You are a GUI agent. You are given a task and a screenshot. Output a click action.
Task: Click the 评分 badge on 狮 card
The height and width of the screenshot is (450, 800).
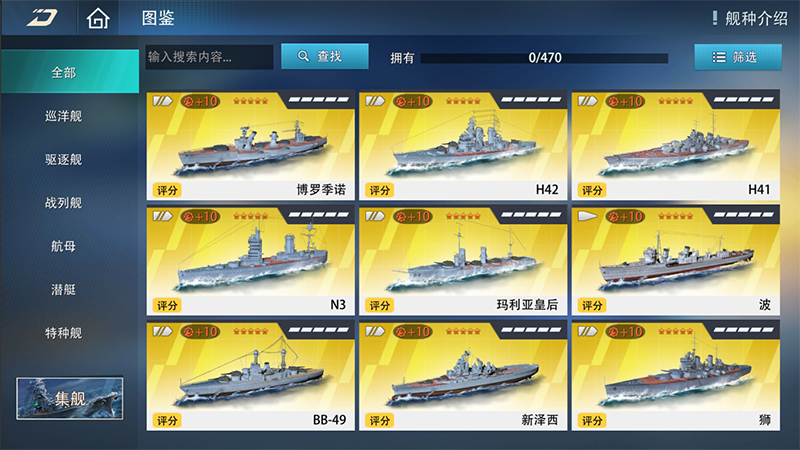pyautogui.click(x=592, y=420)
